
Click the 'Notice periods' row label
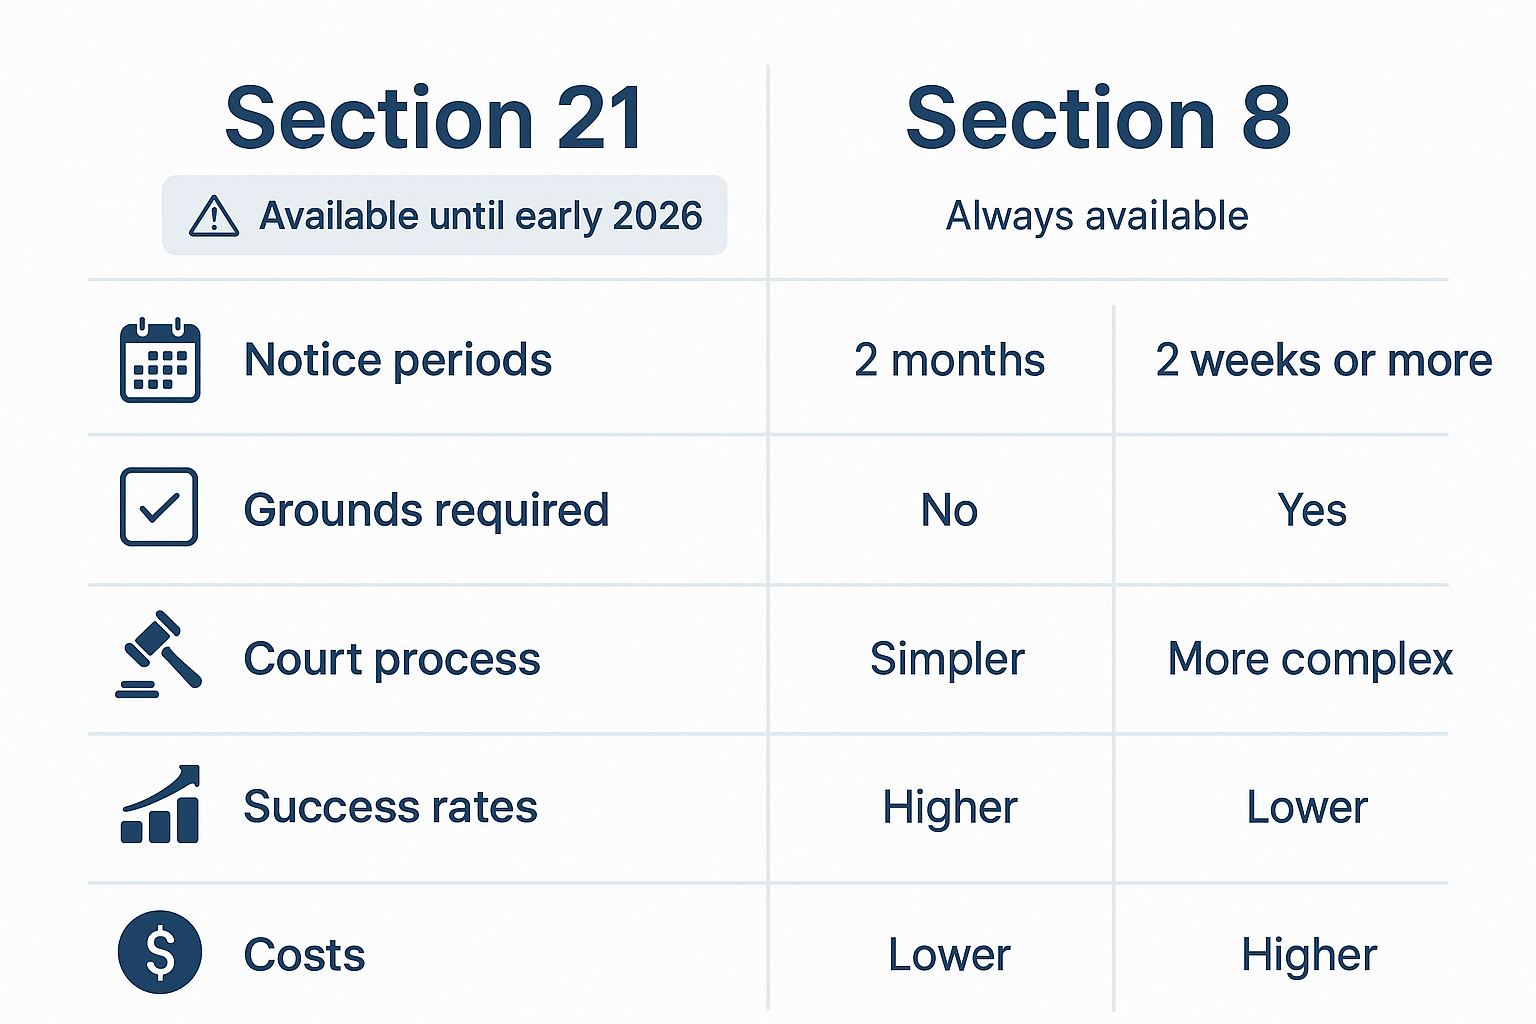click(398, 360)
